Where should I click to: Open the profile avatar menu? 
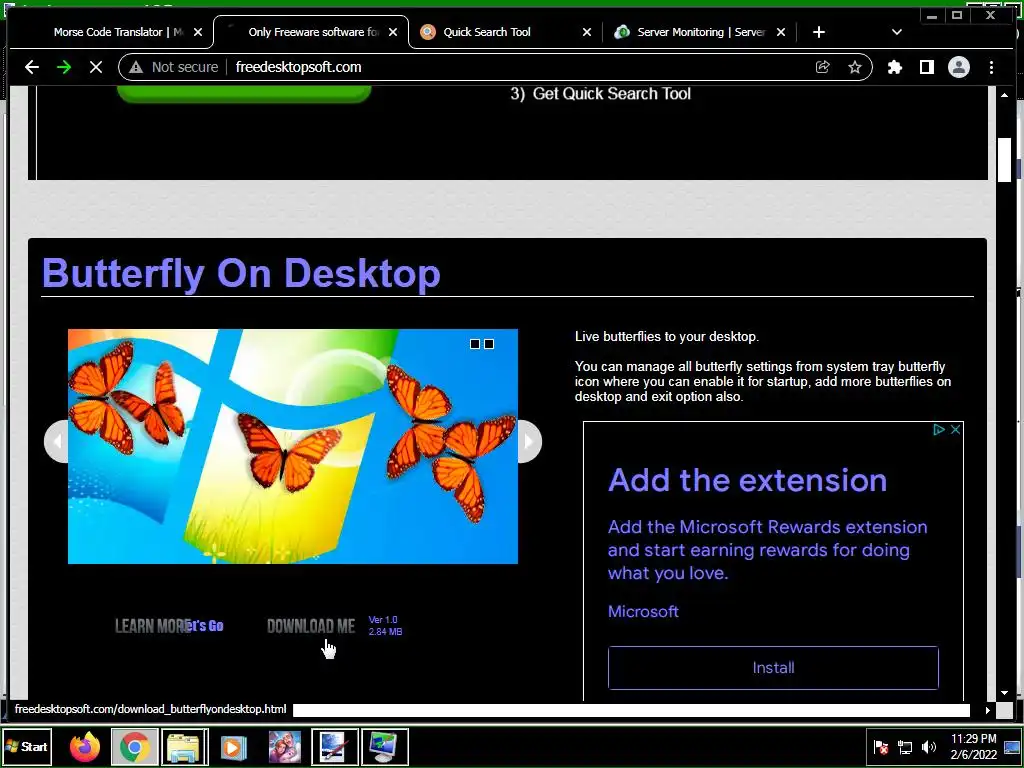tap(959, 67)
